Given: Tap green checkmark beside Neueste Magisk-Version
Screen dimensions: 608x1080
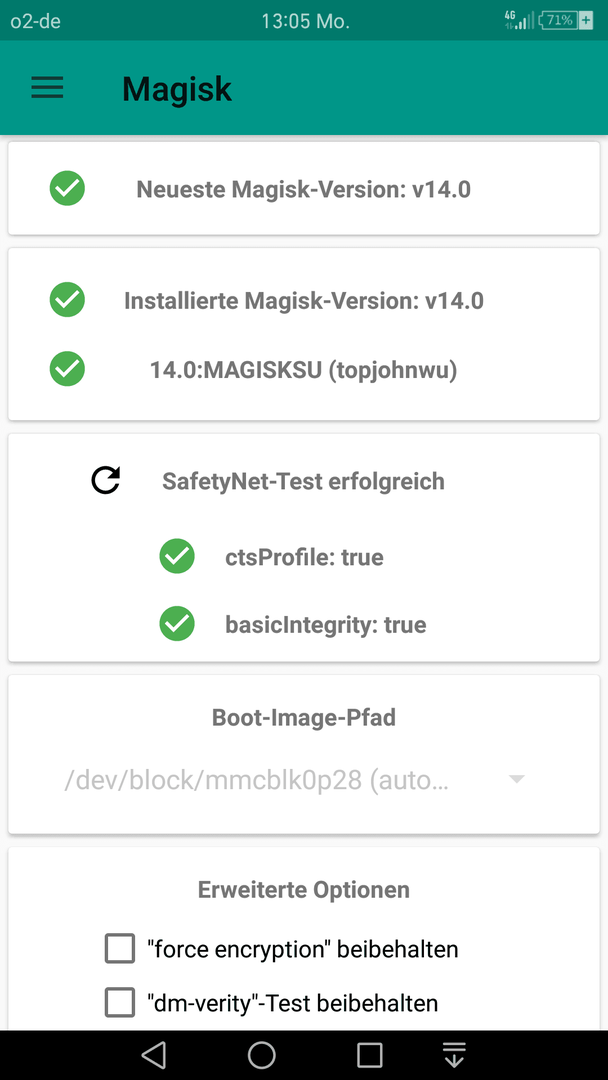Looking at the screenshot, I should point(67,188).
